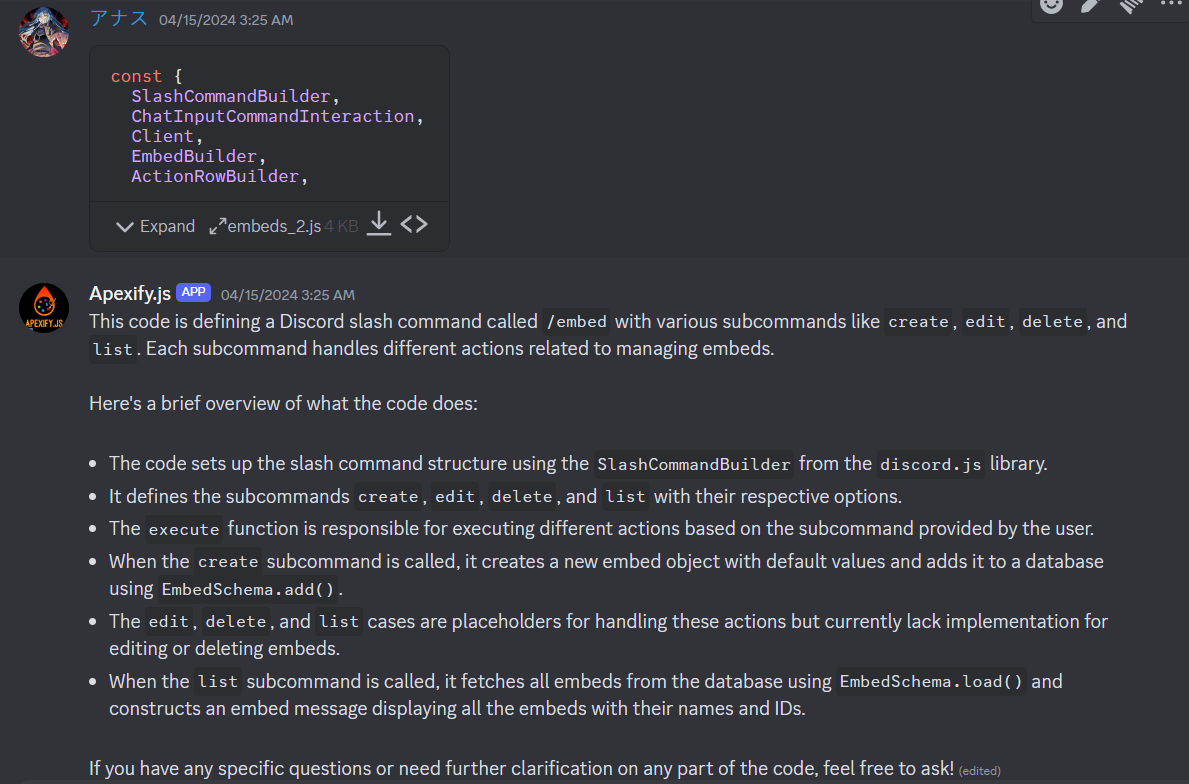Image resolution: width=1189 pixels, height=784 pixels.
Task: Click the 04/15/2024 timestamp on アナス's message
Action: (x=225, y=19)
